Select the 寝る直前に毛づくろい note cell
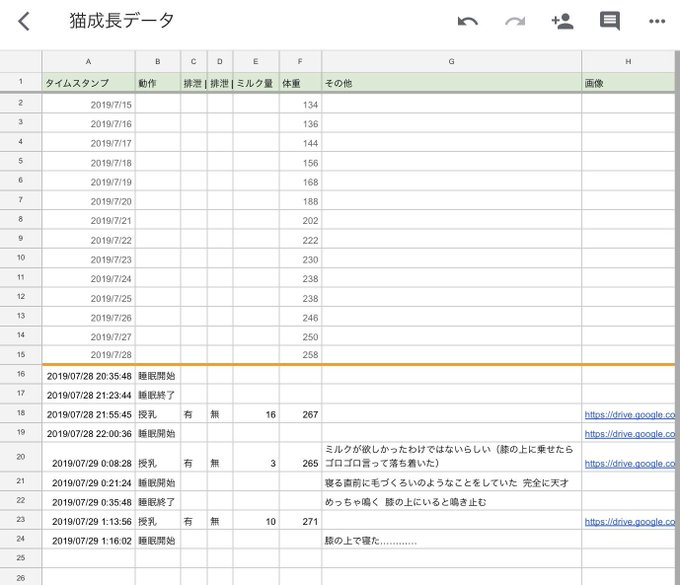The image size is (680, 585). coord(451,483)
